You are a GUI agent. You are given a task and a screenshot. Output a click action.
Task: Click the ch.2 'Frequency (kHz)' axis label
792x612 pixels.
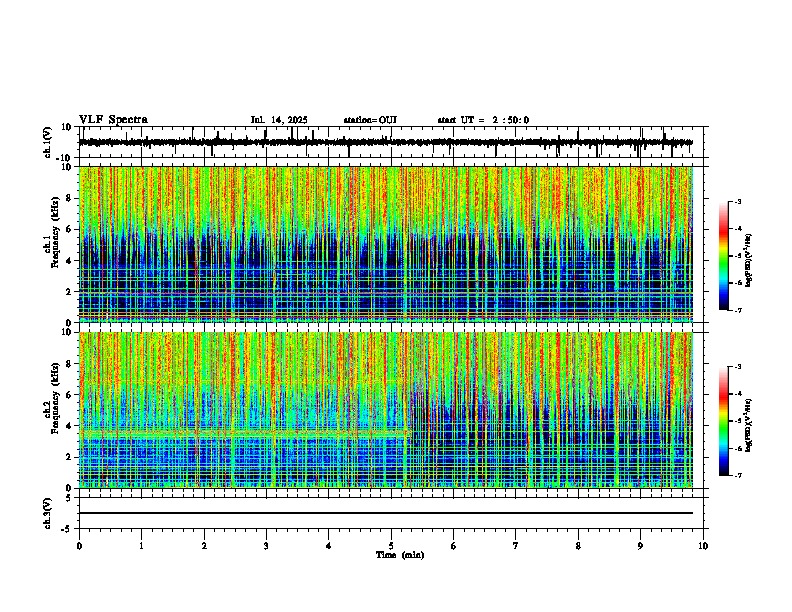pyautogui.click(x=55, y=398)
